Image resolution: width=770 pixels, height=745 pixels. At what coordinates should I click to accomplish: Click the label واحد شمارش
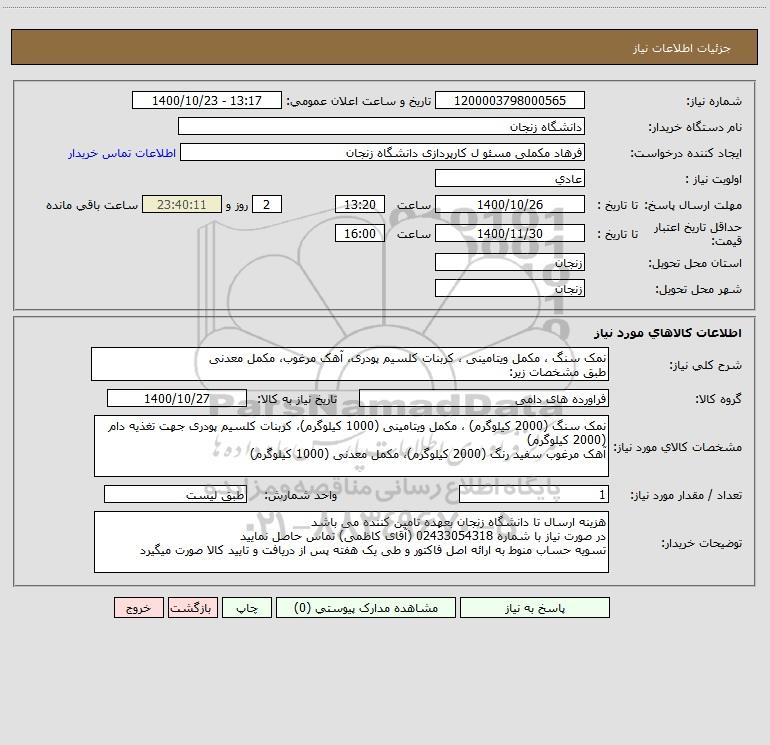pyautogui.click(x=301, y=496)
